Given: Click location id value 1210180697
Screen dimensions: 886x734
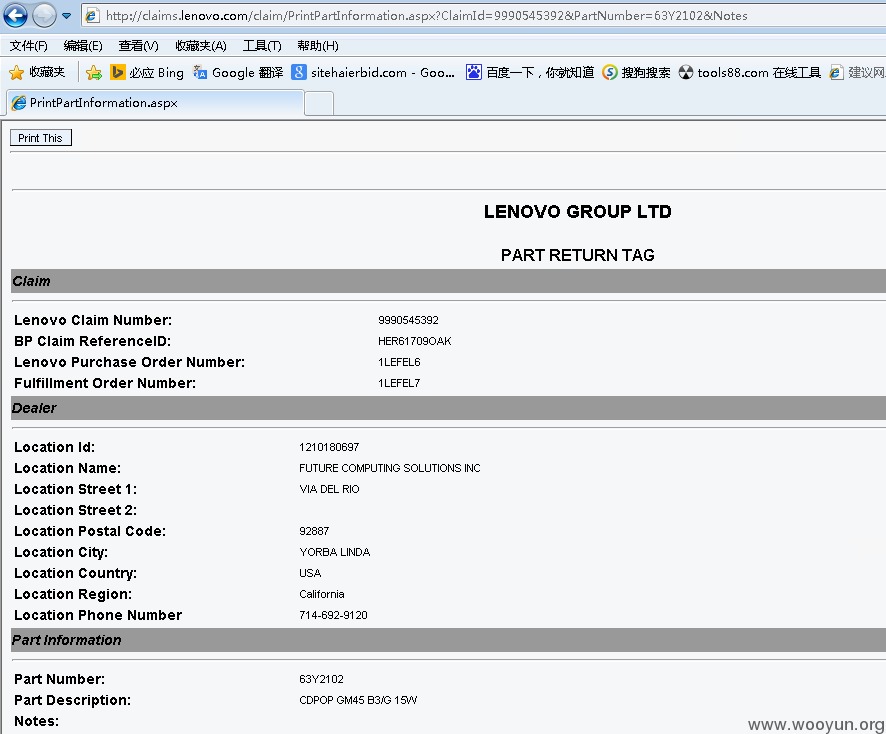Looking at the screenshot, I should tap(329, 448).
